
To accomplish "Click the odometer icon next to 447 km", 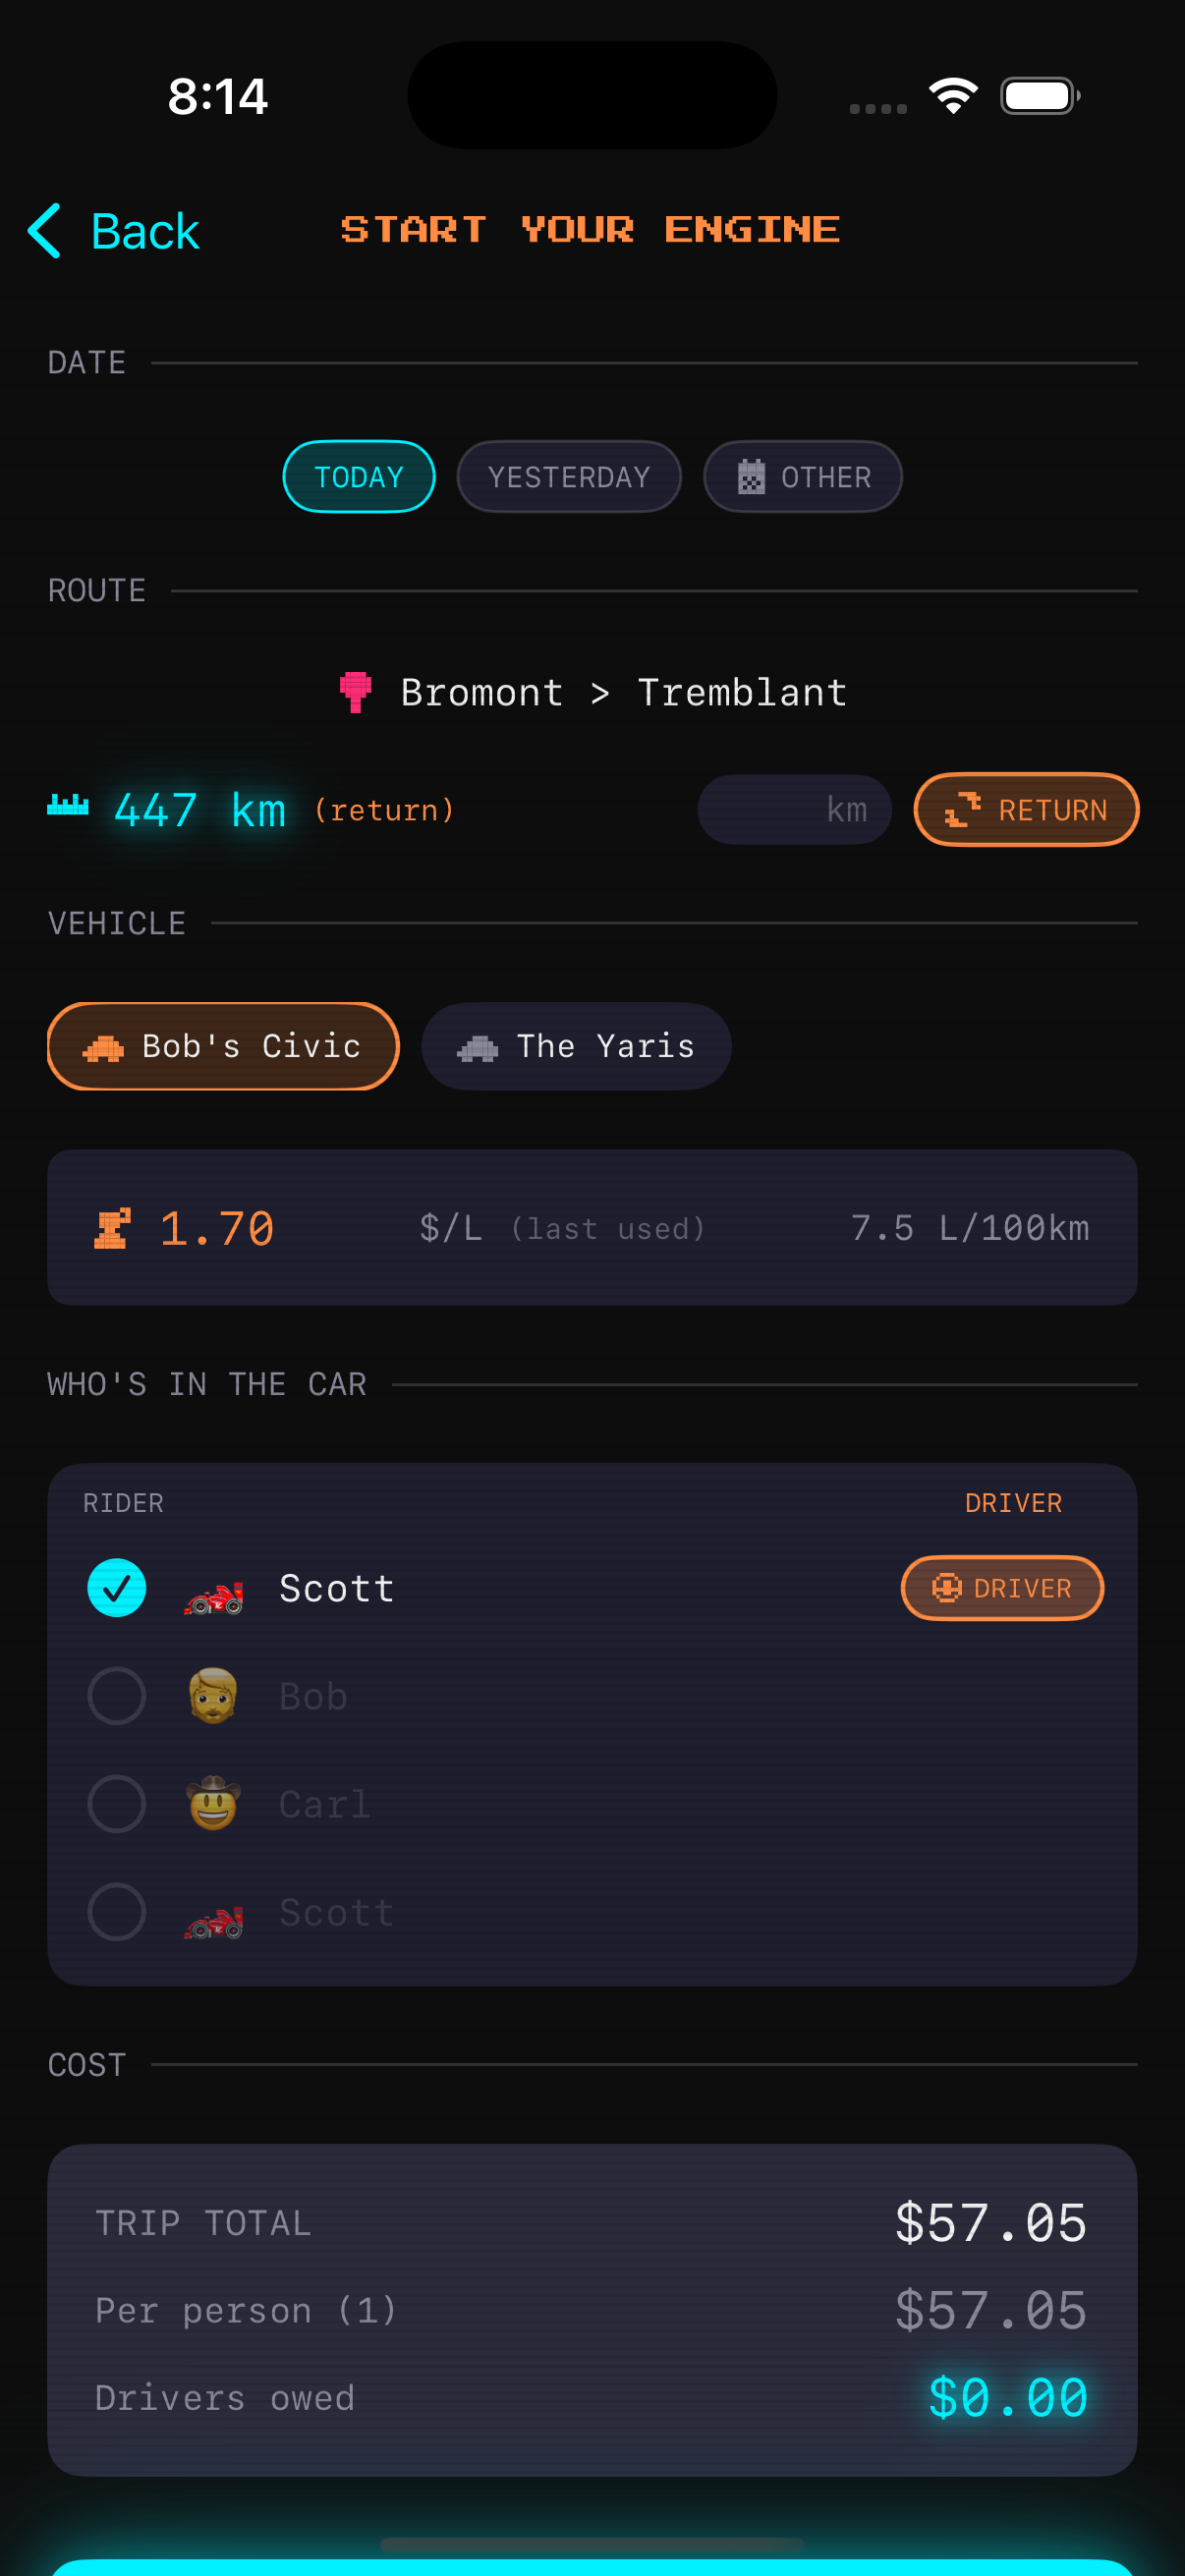I will click(x=68, y=808).
